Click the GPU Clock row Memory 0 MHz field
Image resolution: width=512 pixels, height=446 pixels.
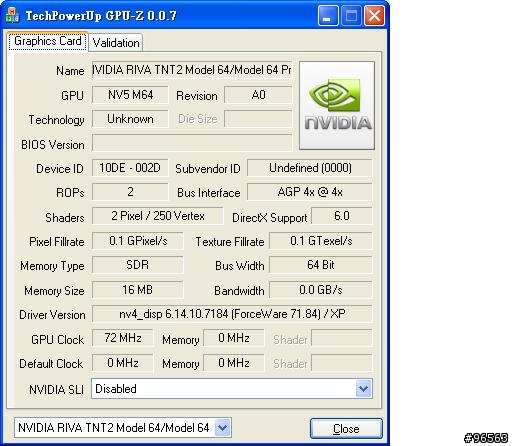234,338
